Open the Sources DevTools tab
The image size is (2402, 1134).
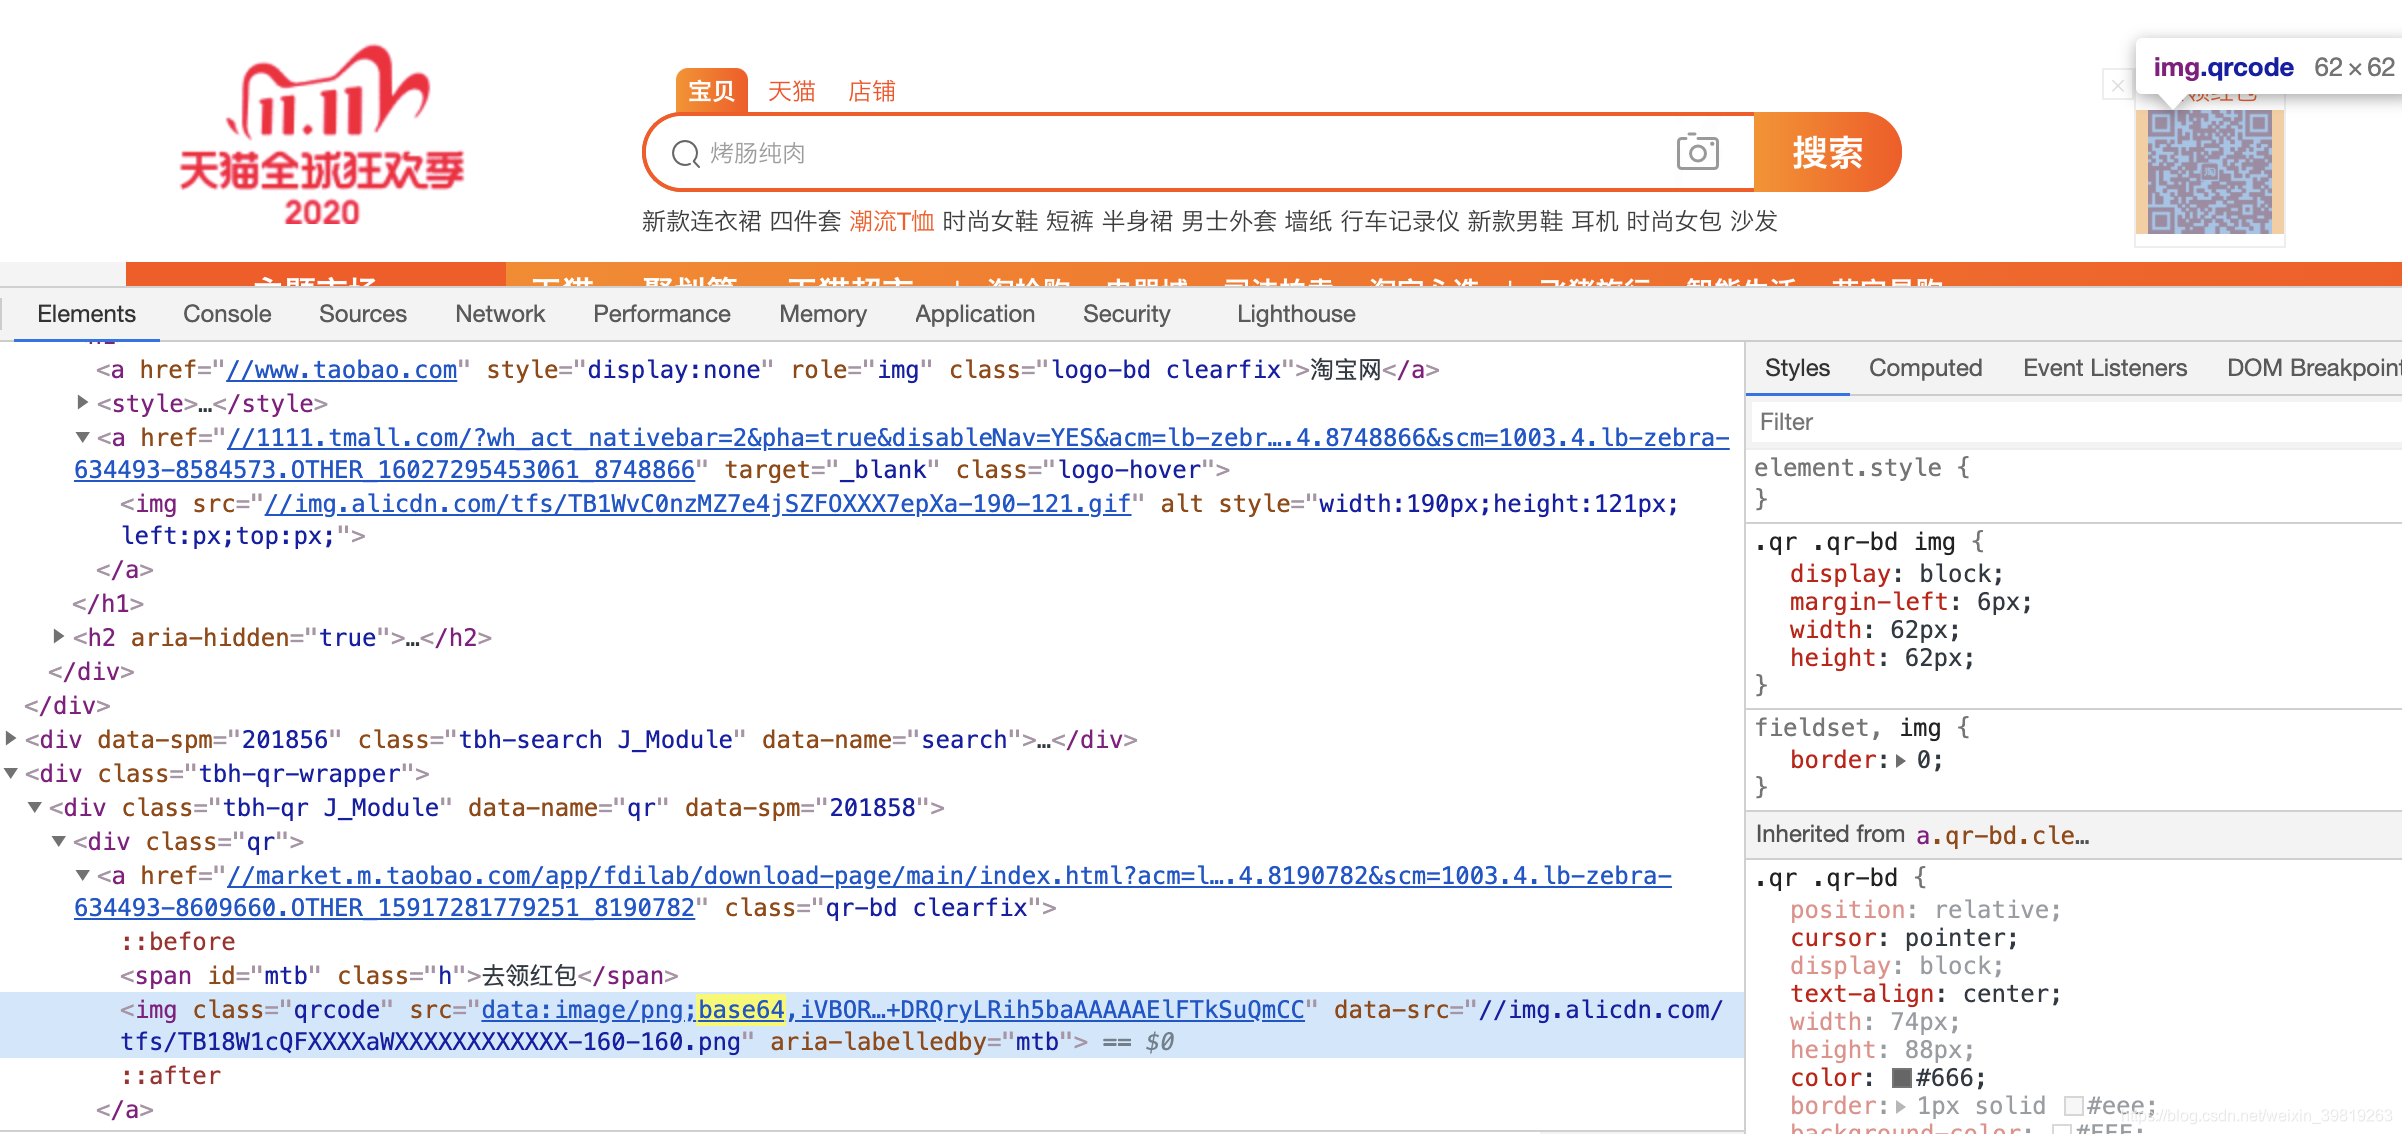(x=363, y=314)
